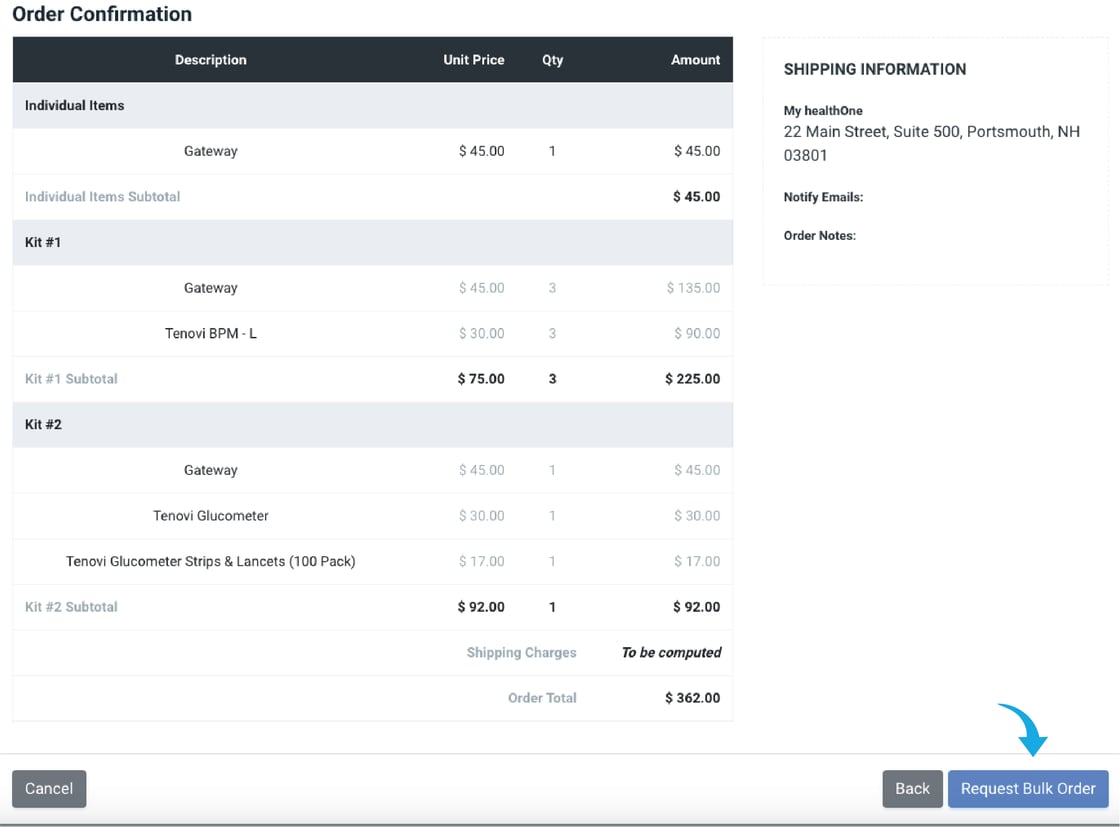Click the Order Confirmation heading
This screenshot has width=1120, height=827.
coord(102,14)
